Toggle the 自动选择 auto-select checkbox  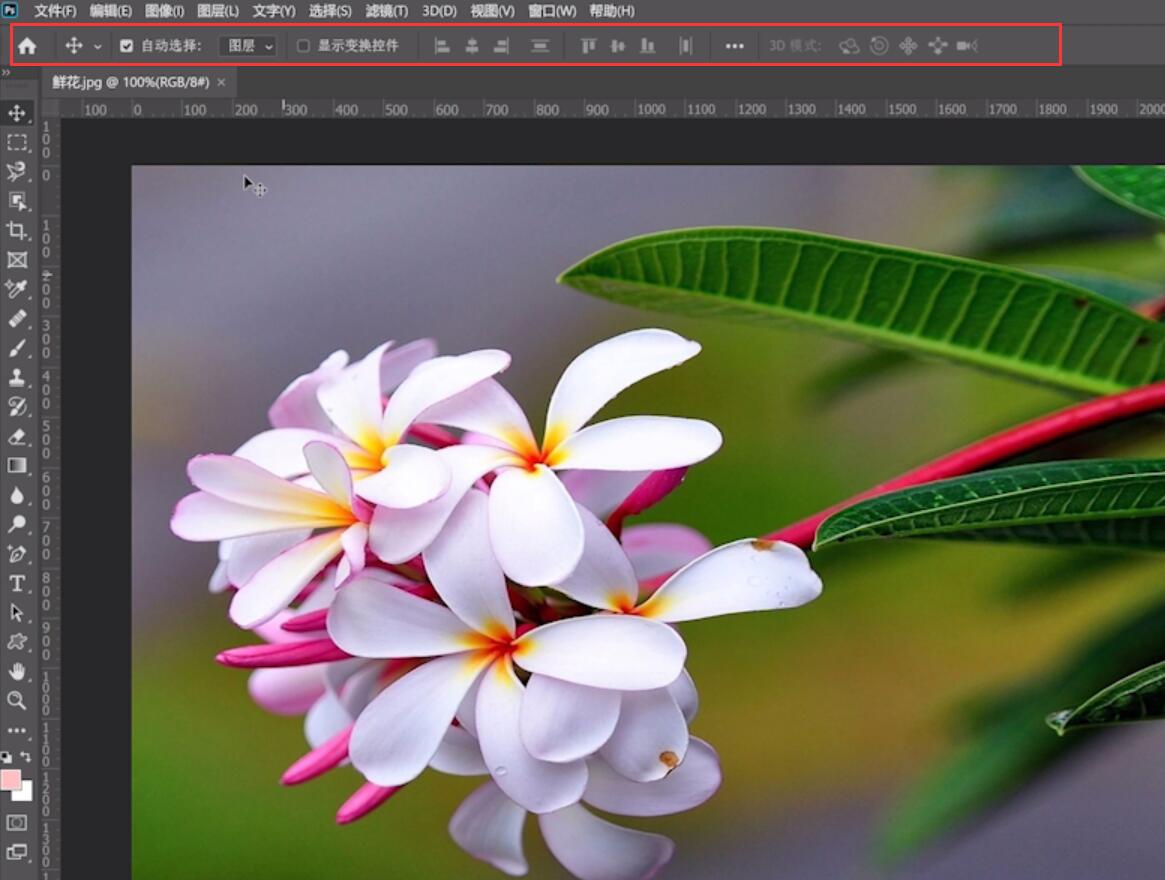coord(126,46)
